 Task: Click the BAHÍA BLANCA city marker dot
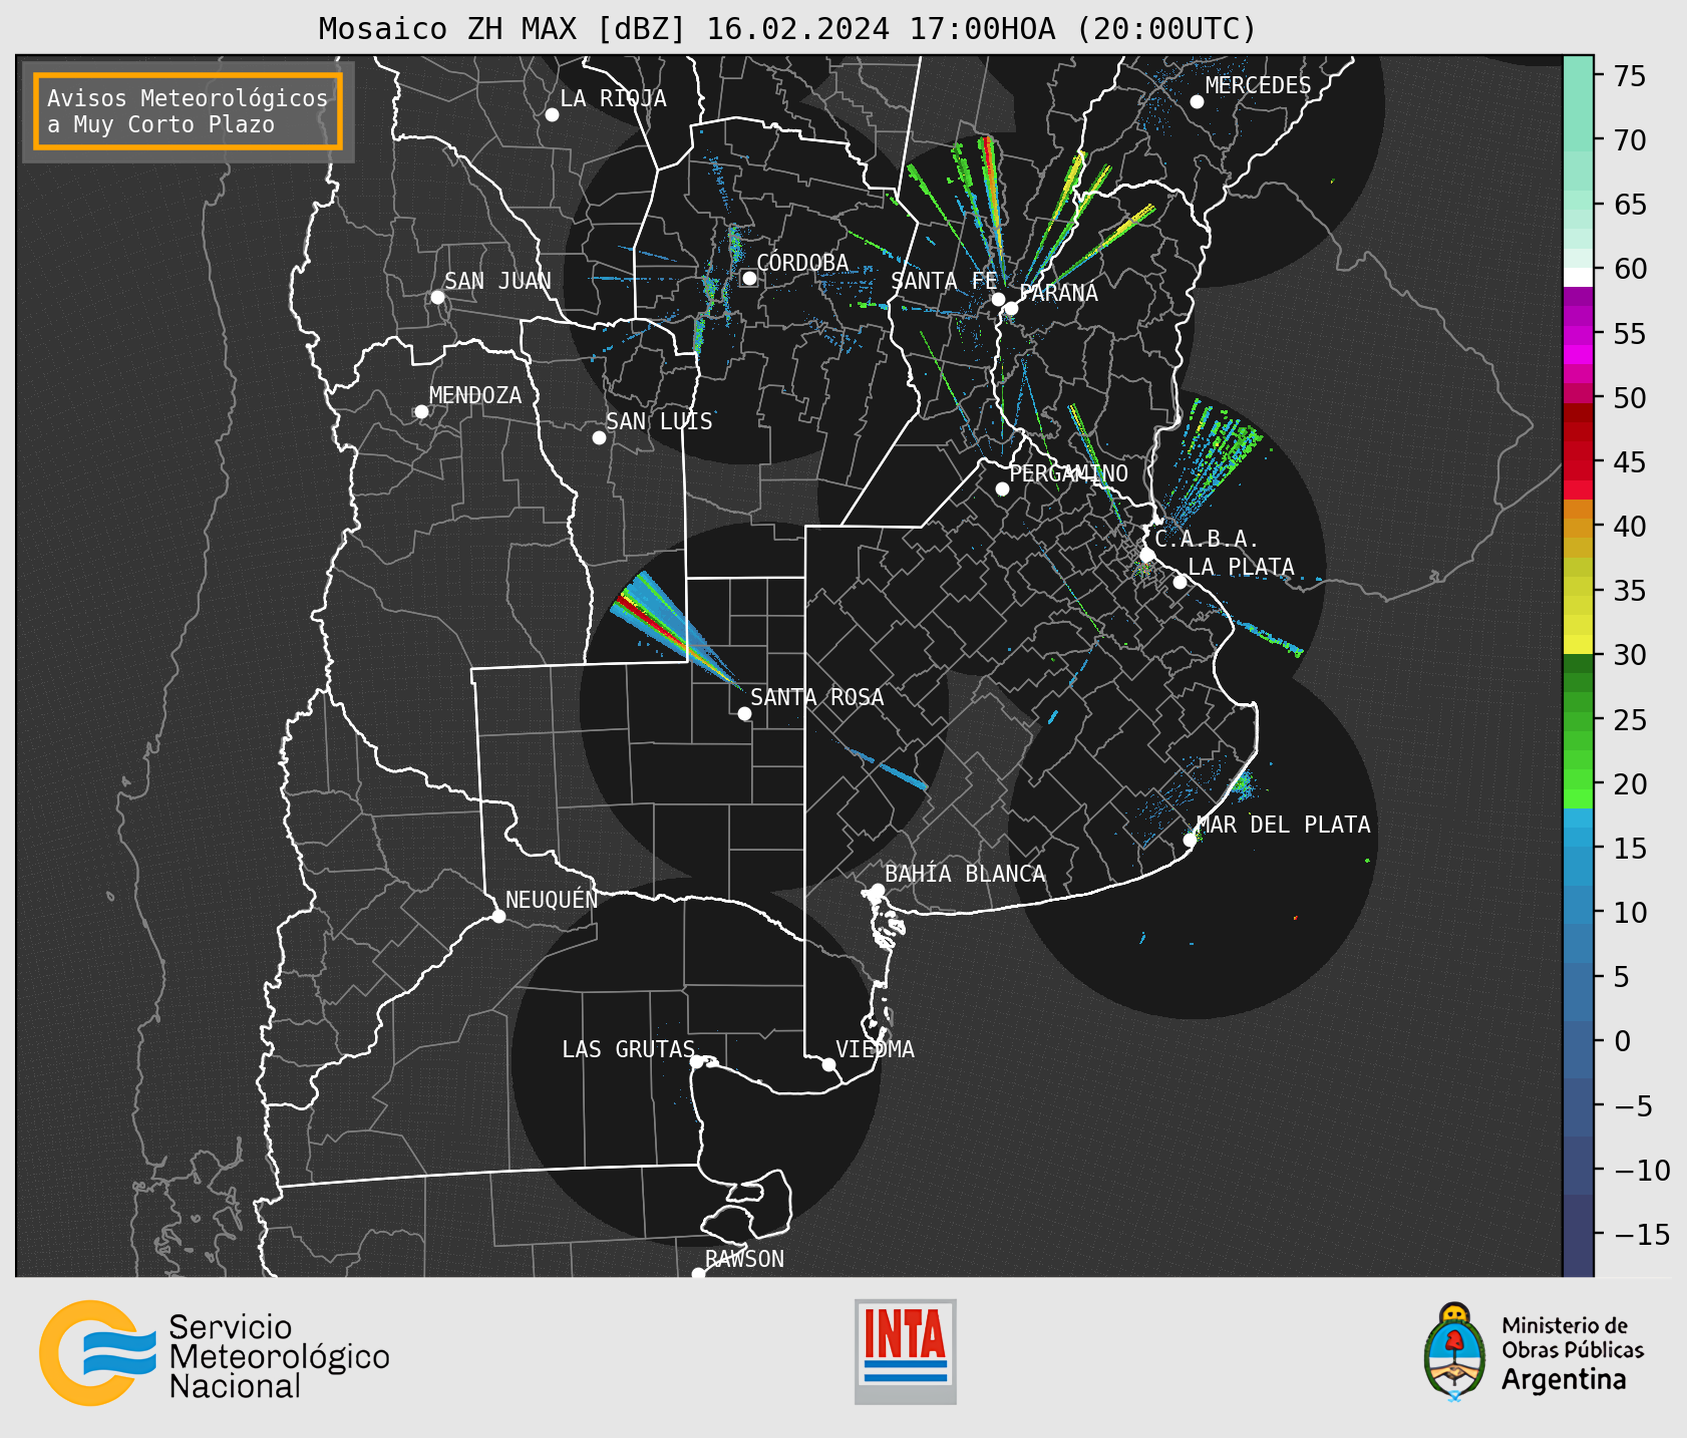tap(877, 890)
